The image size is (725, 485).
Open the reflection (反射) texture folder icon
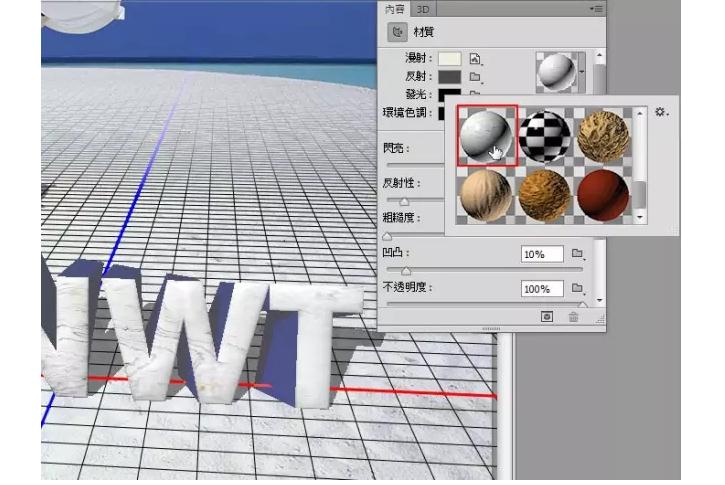[476, 77]
